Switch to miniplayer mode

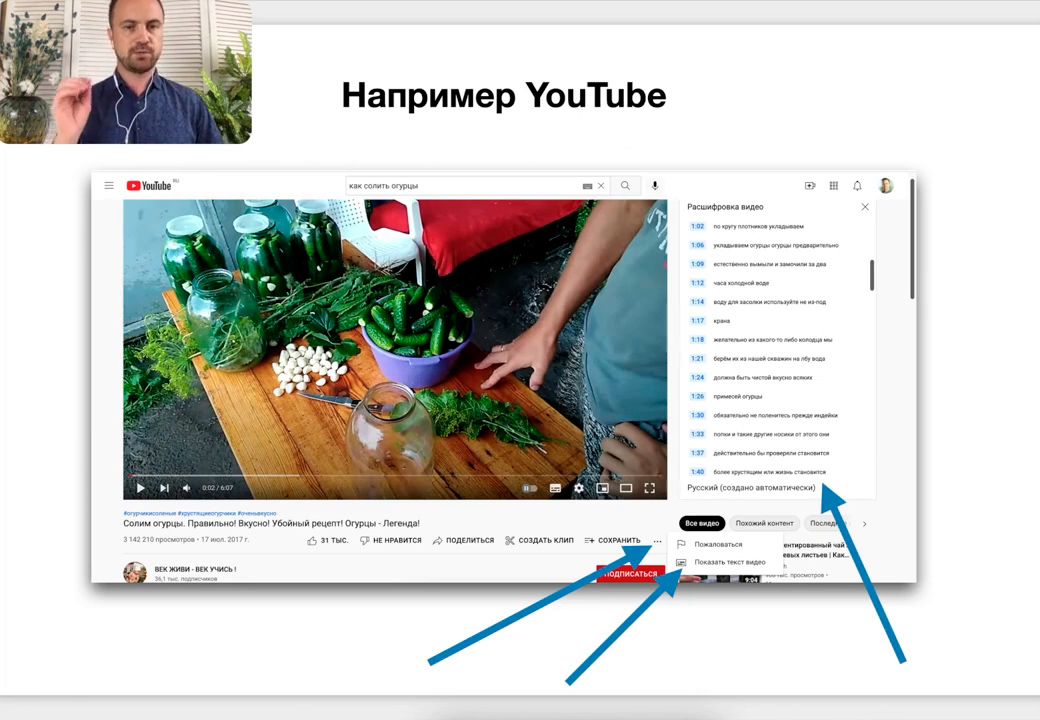[602, 488]
